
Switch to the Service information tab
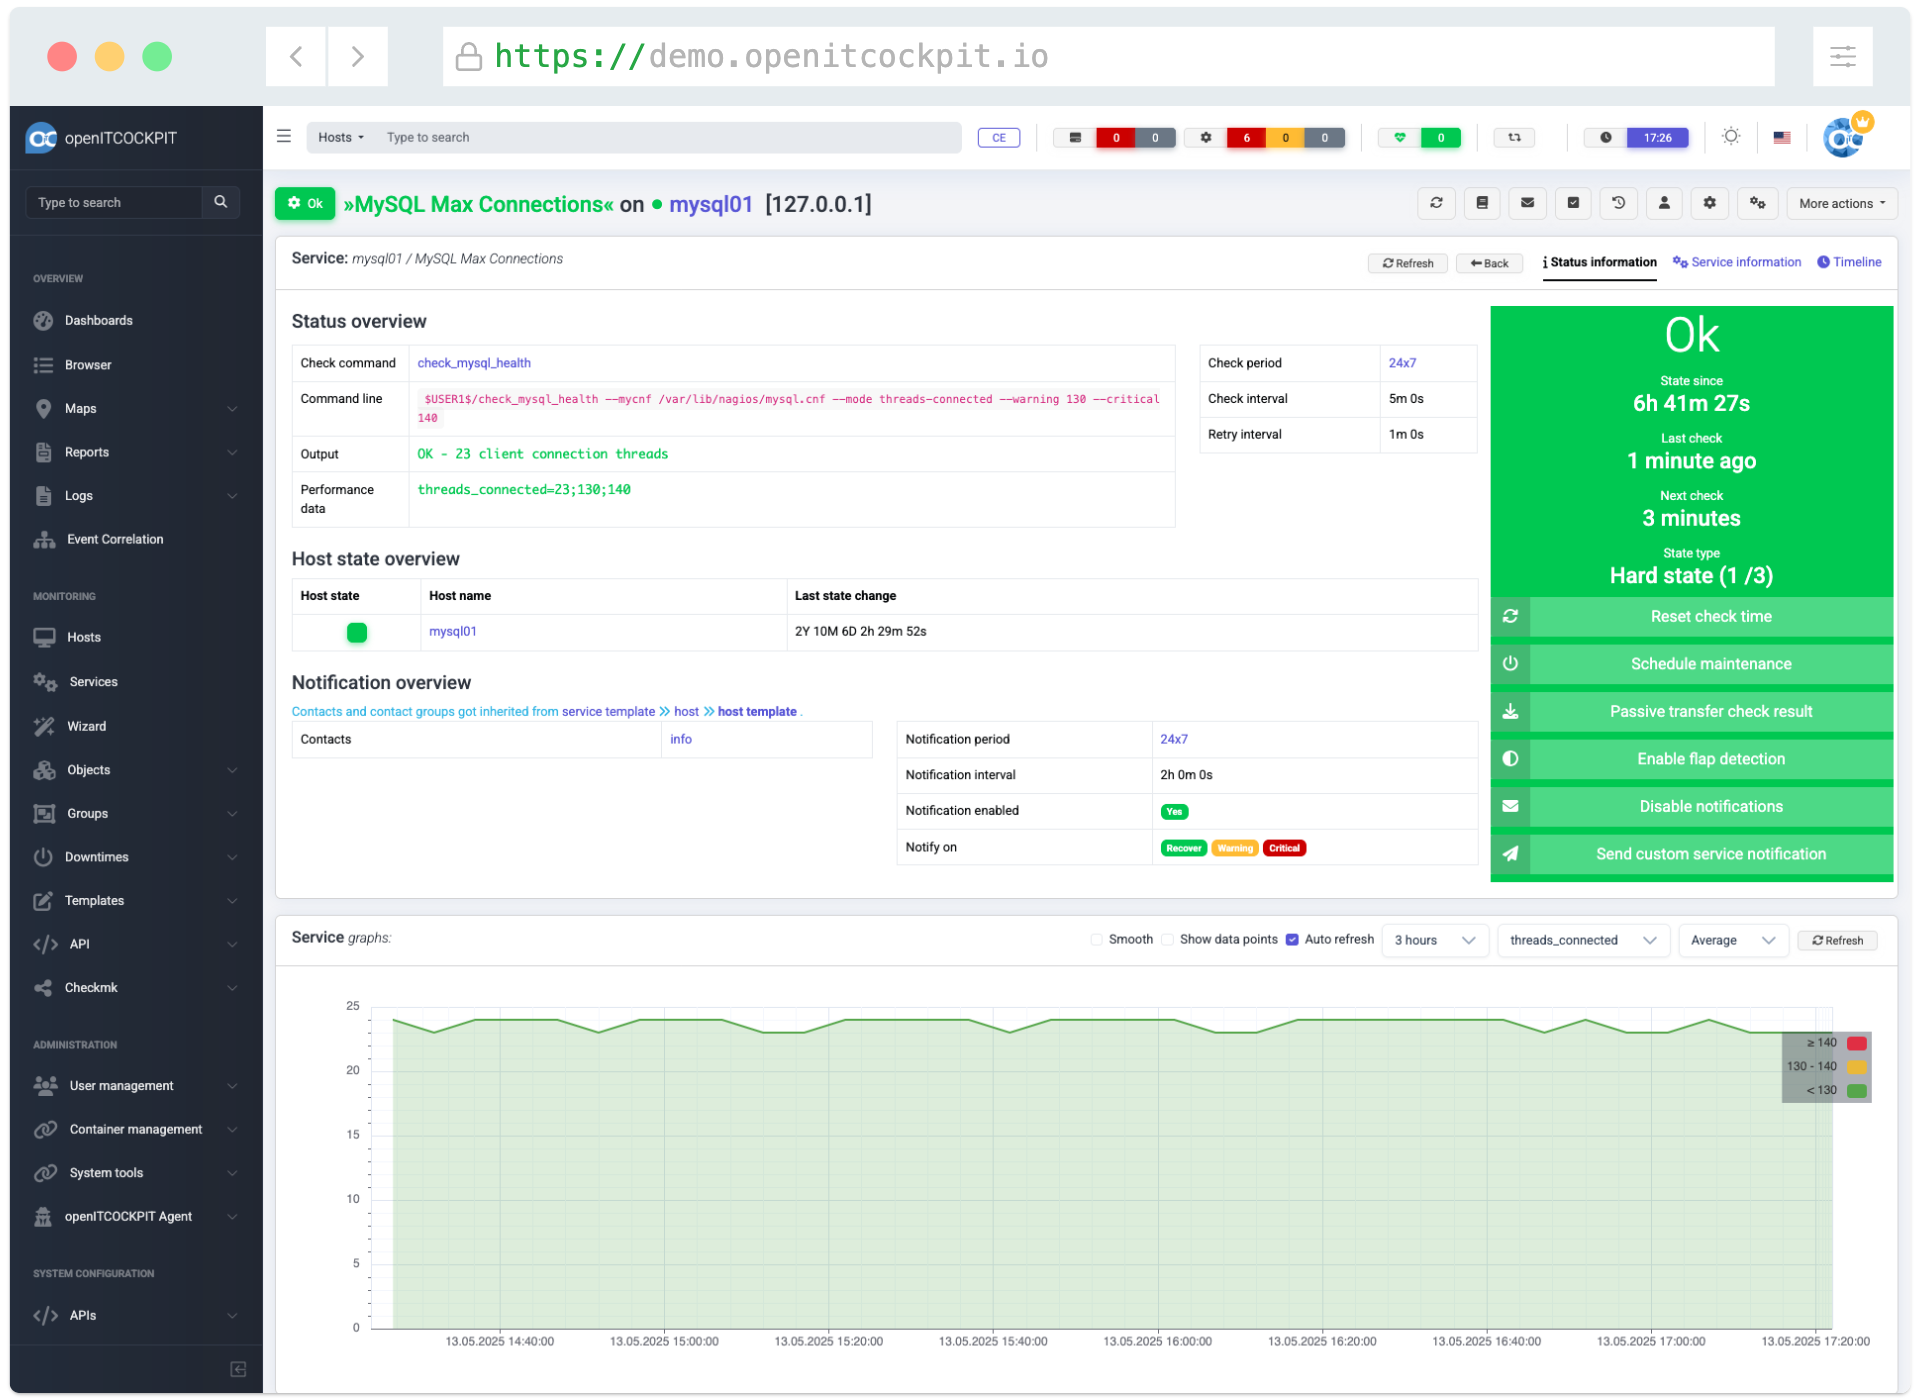point(1737,262)
